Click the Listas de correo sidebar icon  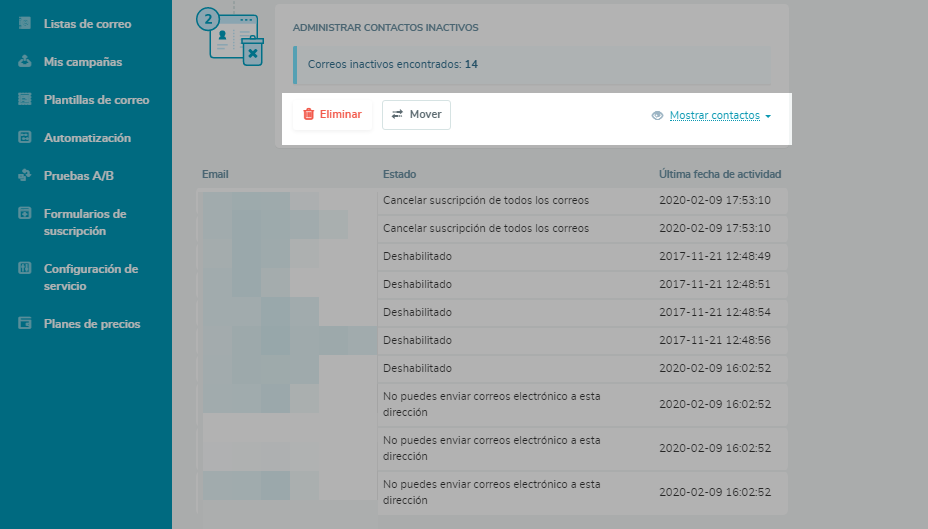(25, 23)
